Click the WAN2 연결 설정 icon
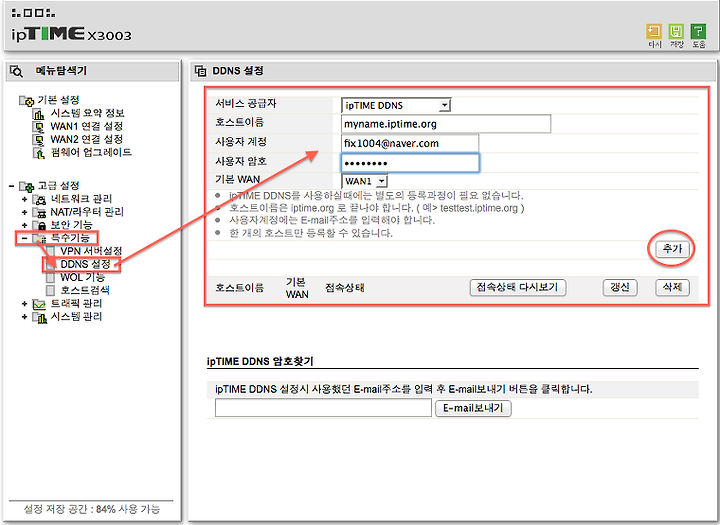 point(39,140)
